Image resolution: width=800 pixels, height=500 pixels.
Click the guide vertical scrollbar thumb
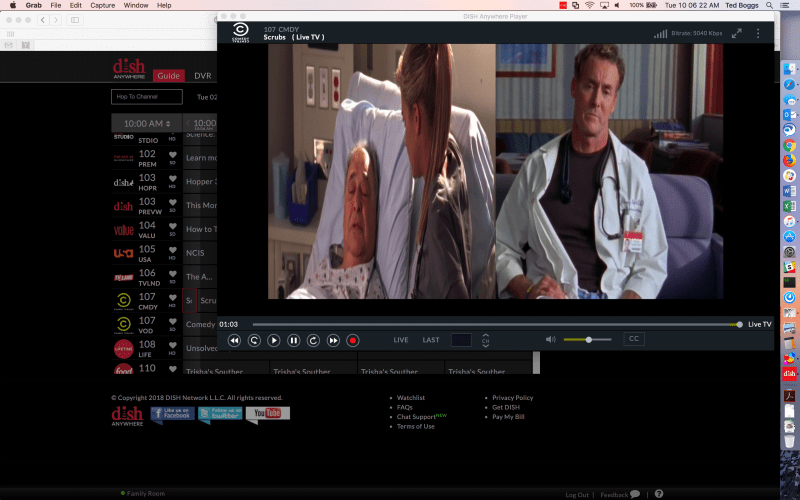(x=536, y=363)
